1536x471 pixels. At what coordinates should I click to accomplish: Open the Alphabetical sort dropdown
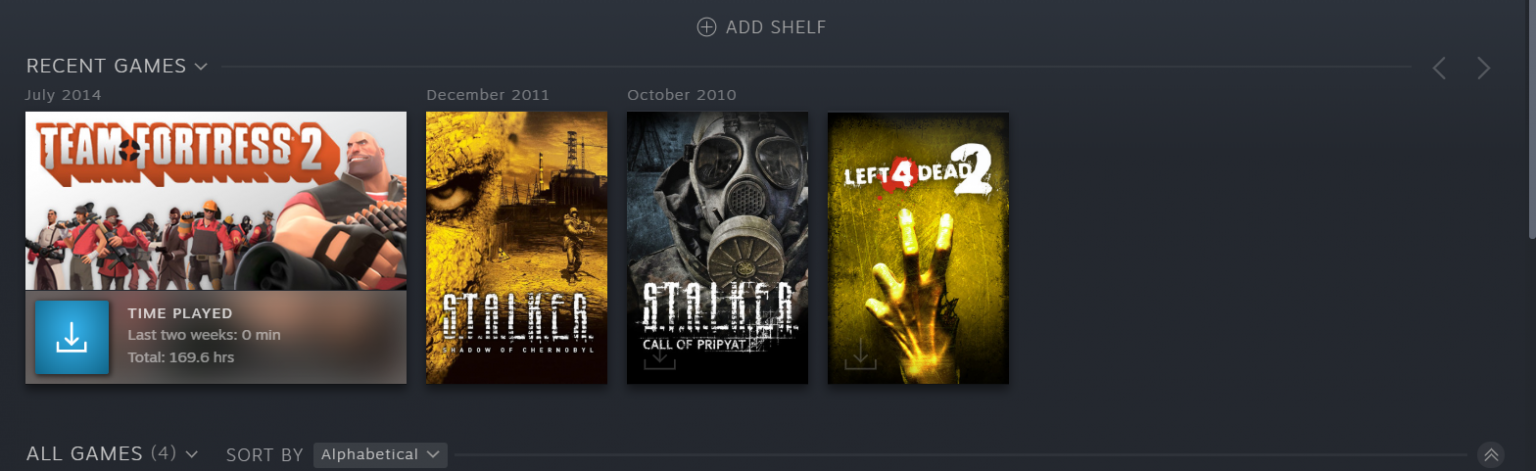click(380, 455)
